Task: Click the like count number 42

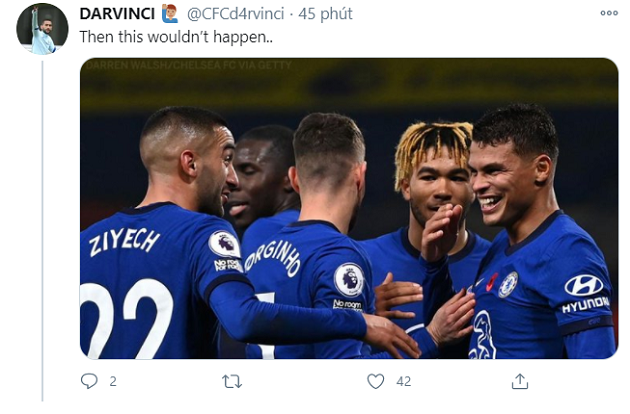Action: pos(404,381)
